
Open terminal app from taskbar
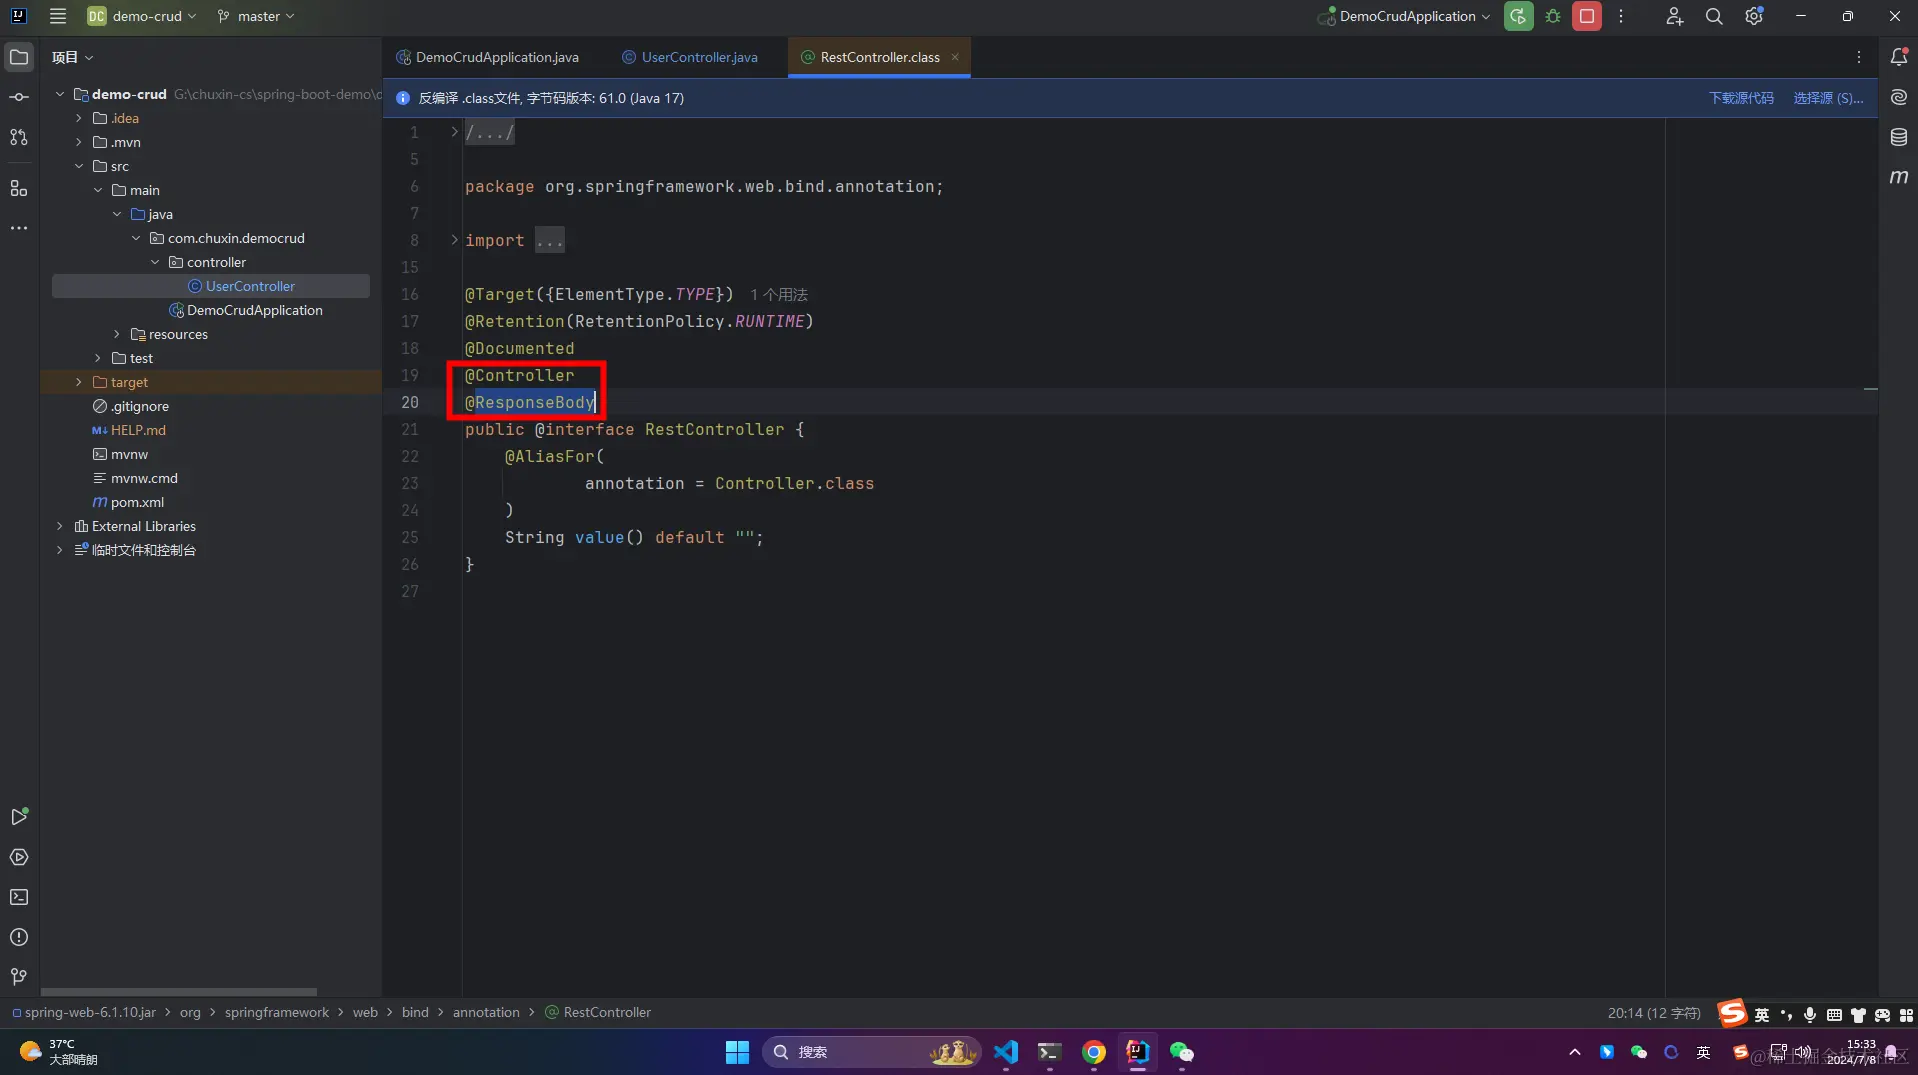(x=1049, y=1052)
